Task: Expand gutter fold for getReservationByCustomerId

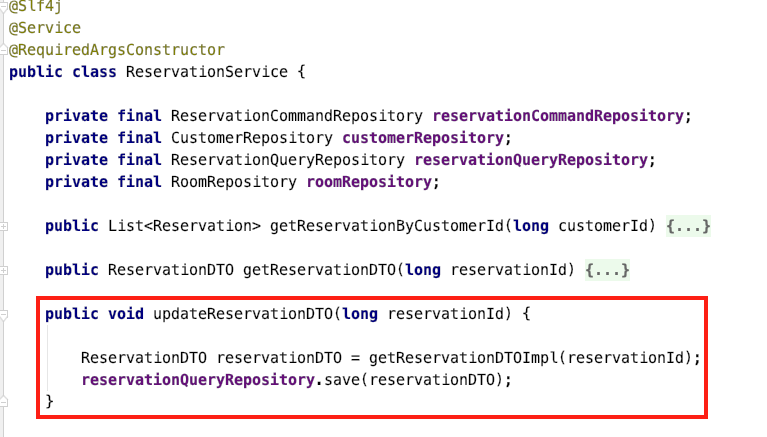Action: pos(4,227)
